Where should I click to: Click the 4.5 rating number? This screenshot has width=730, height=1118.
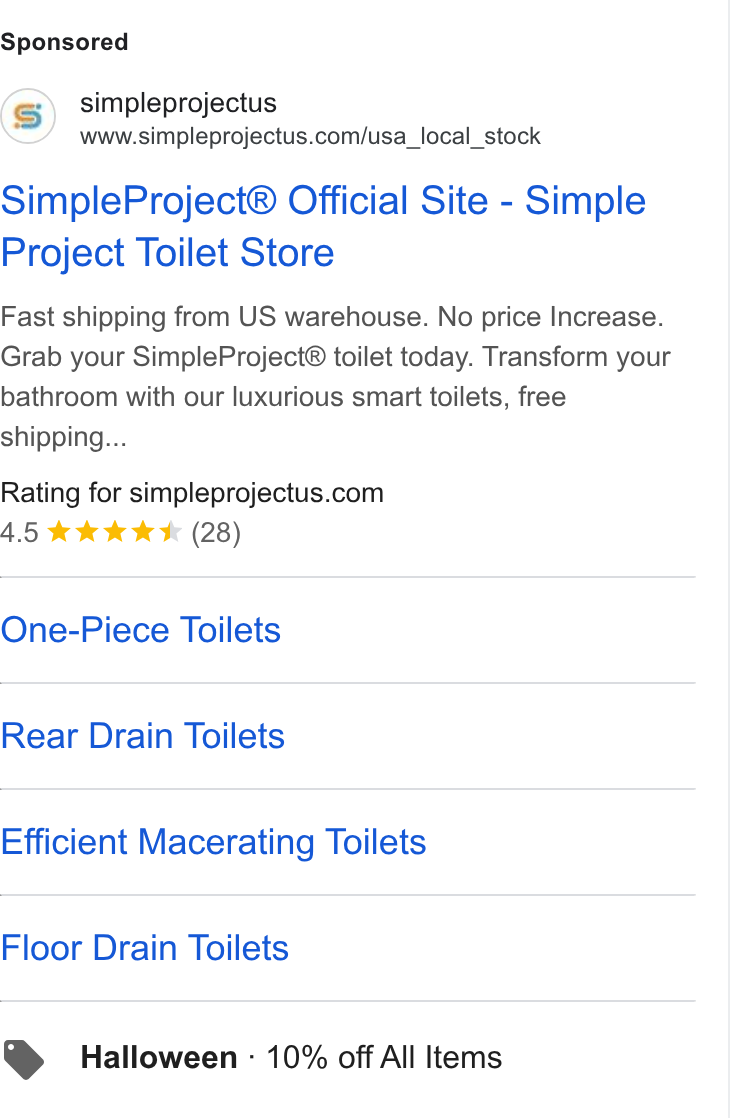click(19, 533)
